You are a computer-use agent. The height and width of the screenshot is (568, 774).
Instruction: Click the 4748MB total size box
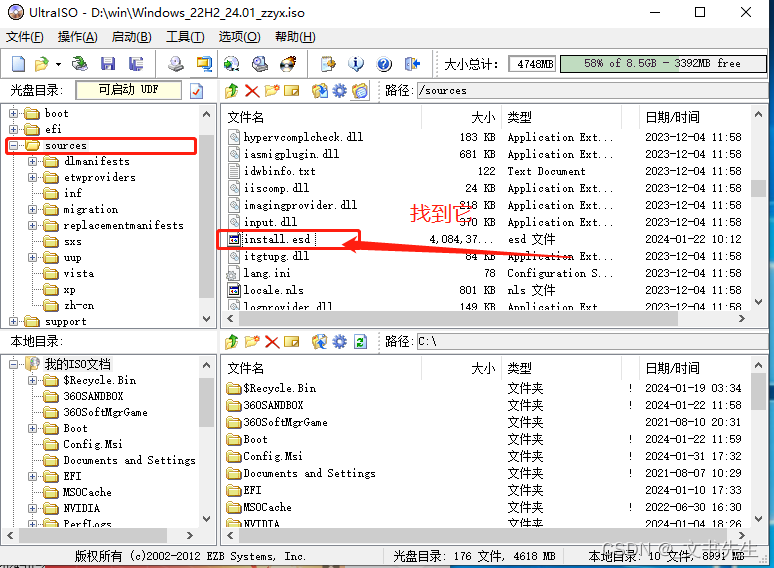(x=533, y=64)
